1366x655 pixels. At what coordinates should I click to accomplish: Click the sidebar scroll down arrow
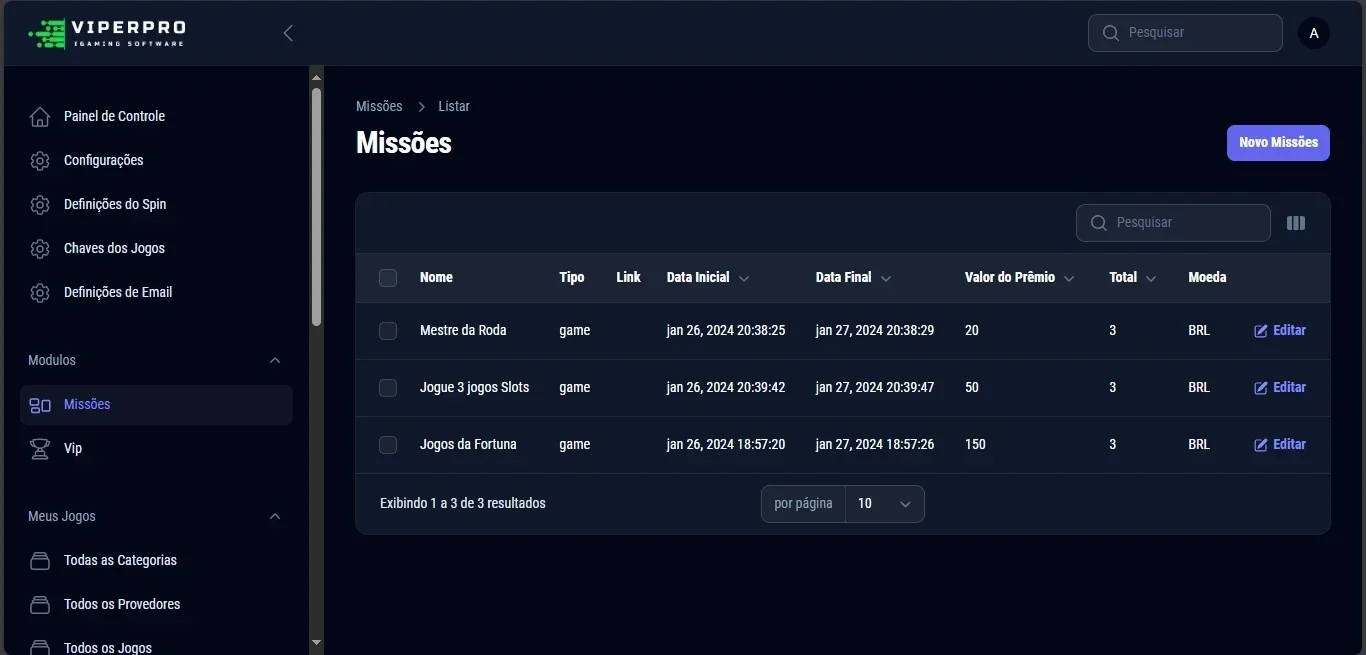tap(316, 643)
